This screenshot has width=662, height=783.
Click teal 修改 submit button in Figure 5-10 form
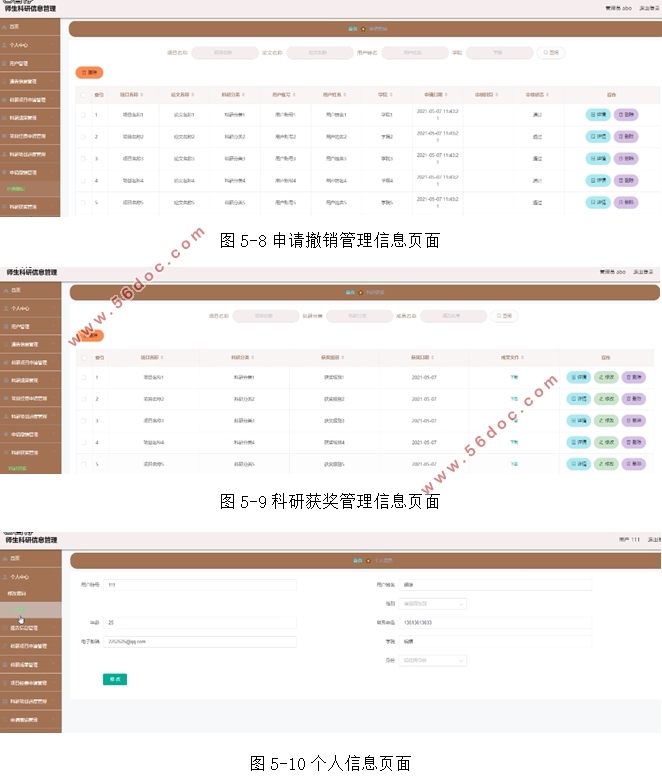click(x=115, y=679)
